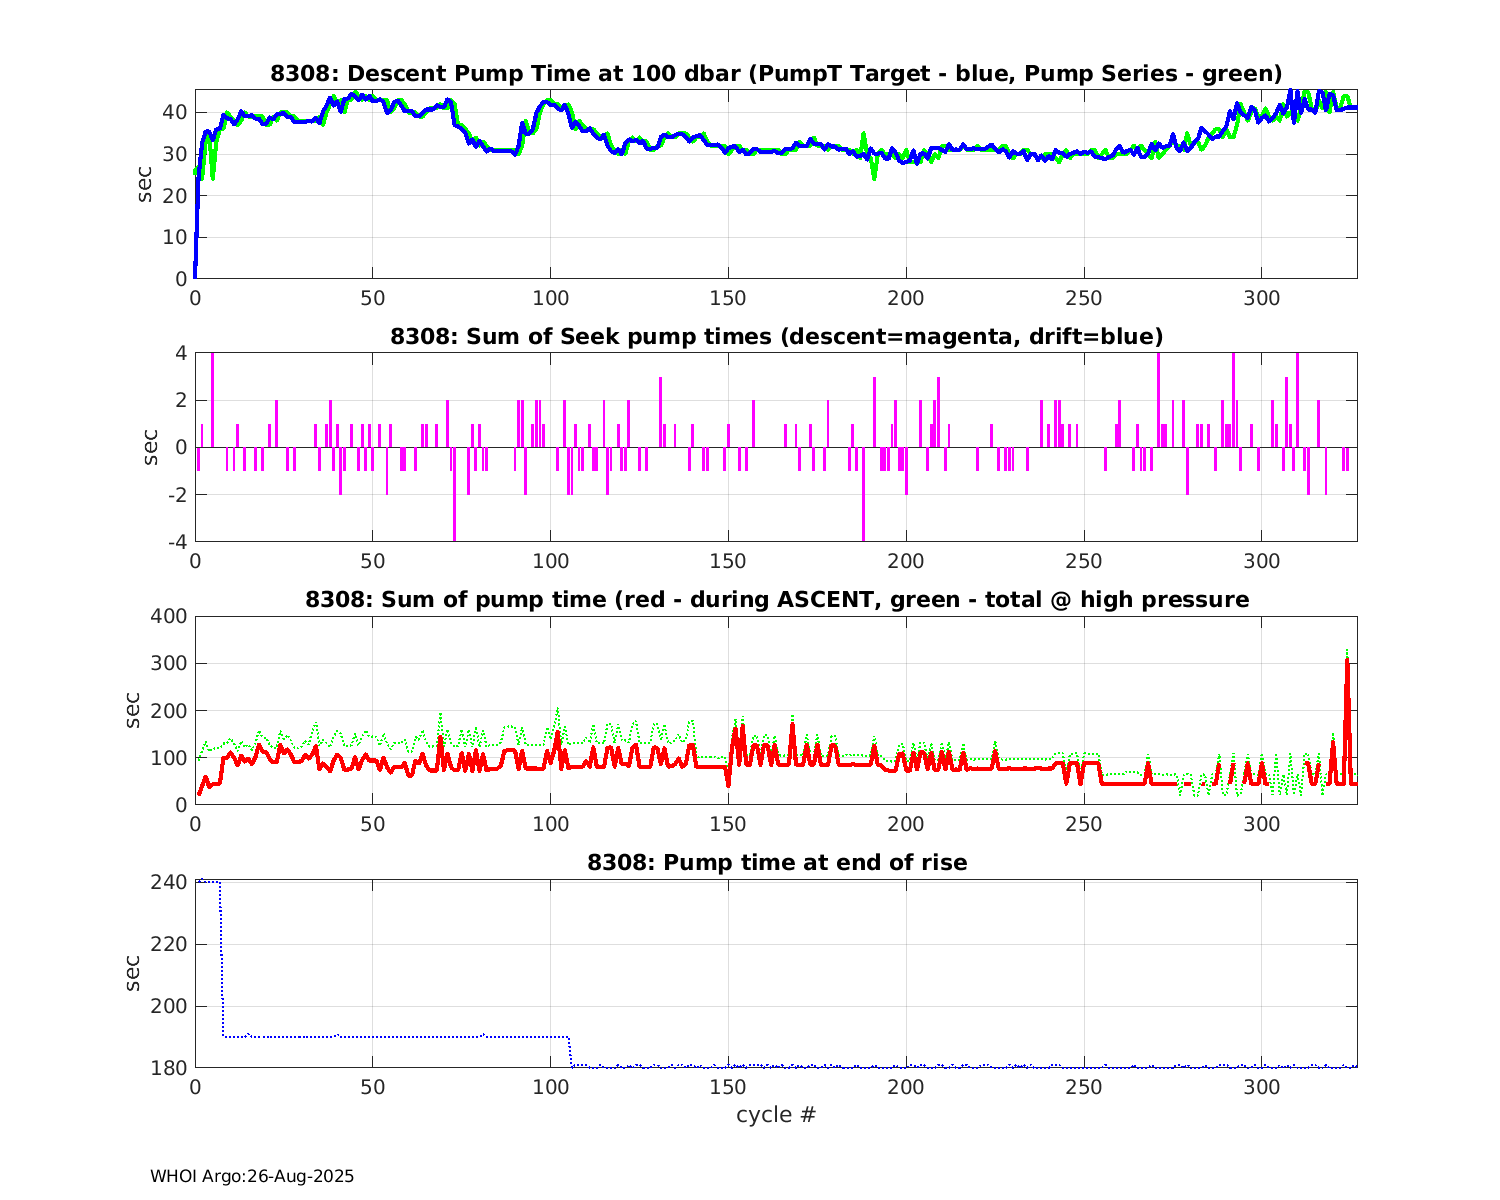
Task: Click the blue drop from 240 near cycle 7
Action: tap(221, 960)
